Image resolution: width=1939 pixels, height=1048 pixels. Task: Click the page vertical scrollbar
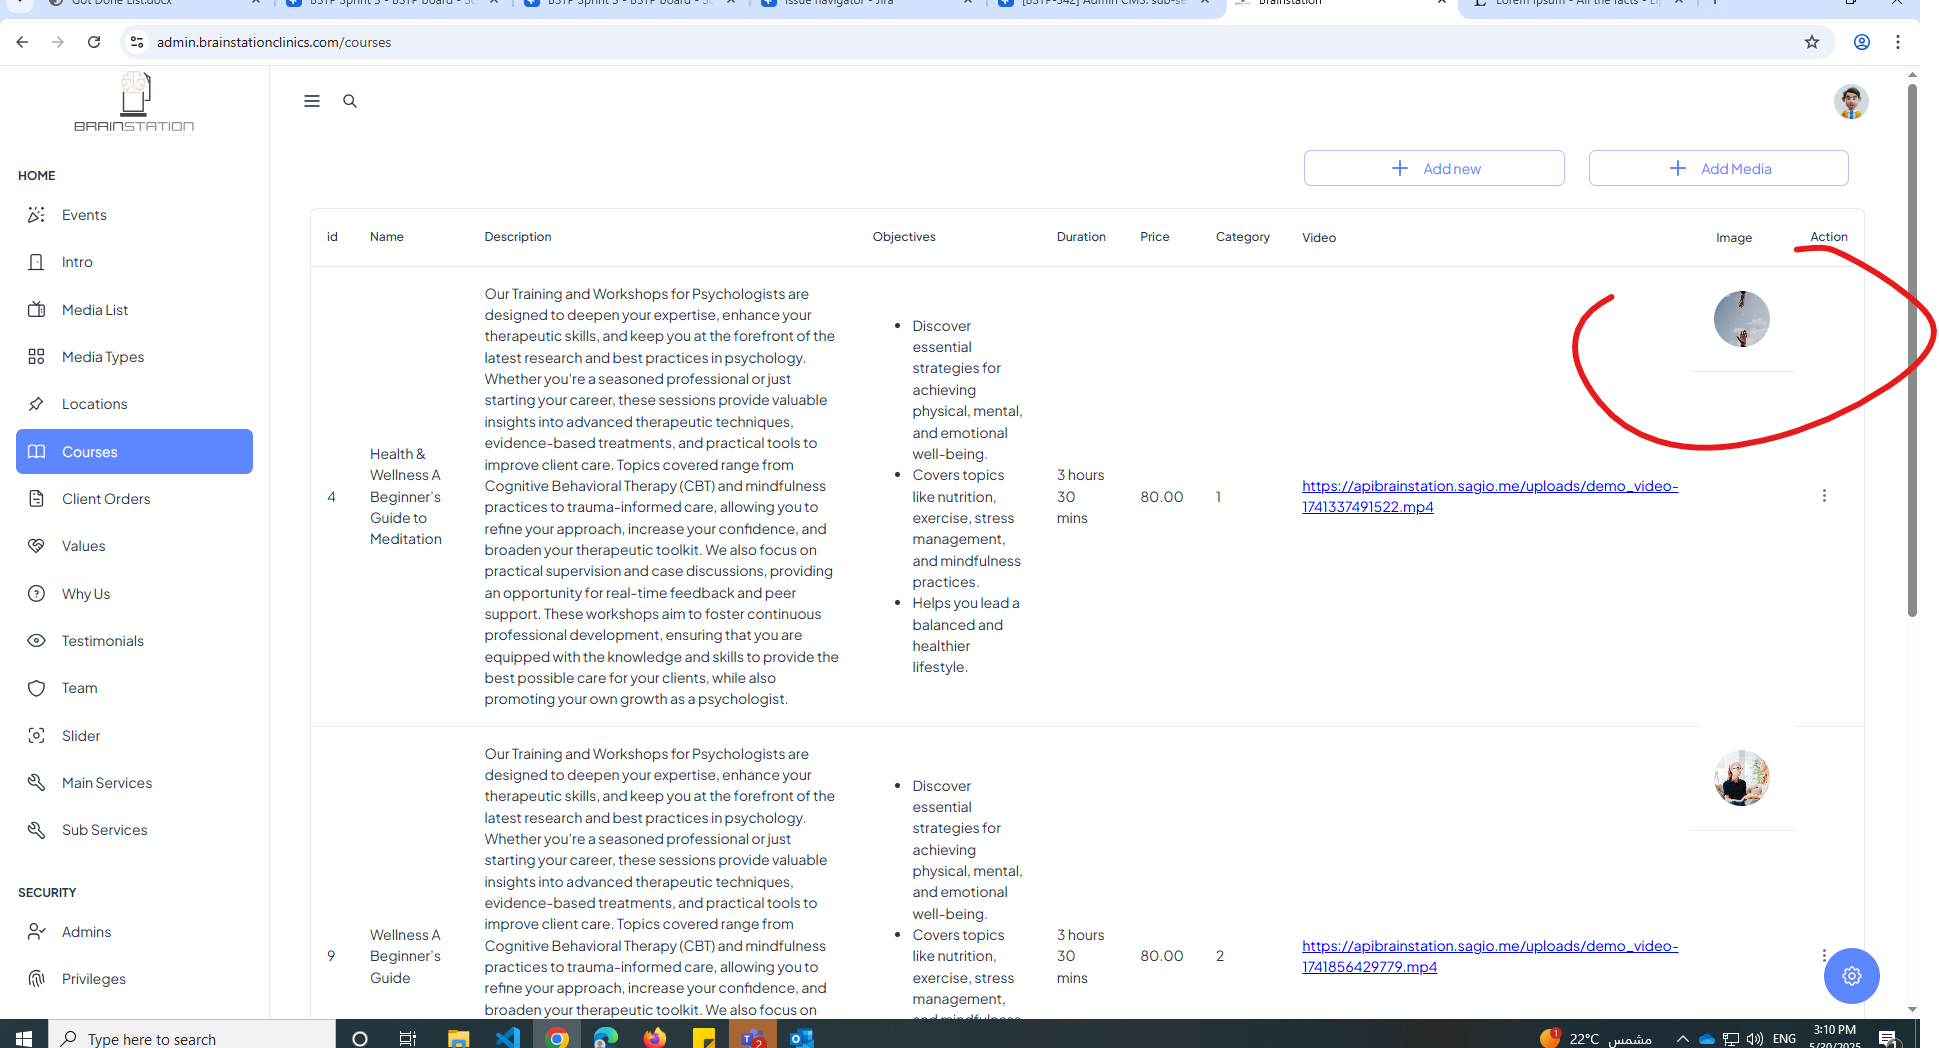click(1912, 350)
